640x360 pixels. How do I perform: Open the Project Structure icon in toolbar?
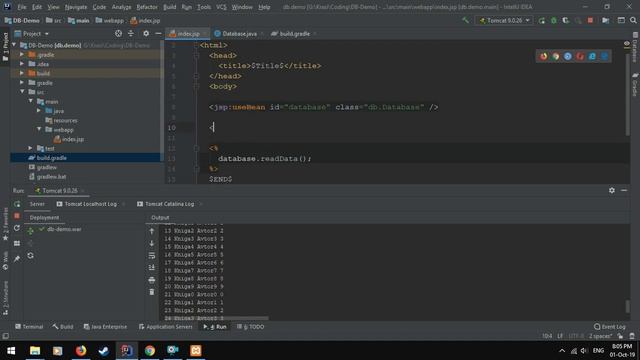(x=606, y=20)
